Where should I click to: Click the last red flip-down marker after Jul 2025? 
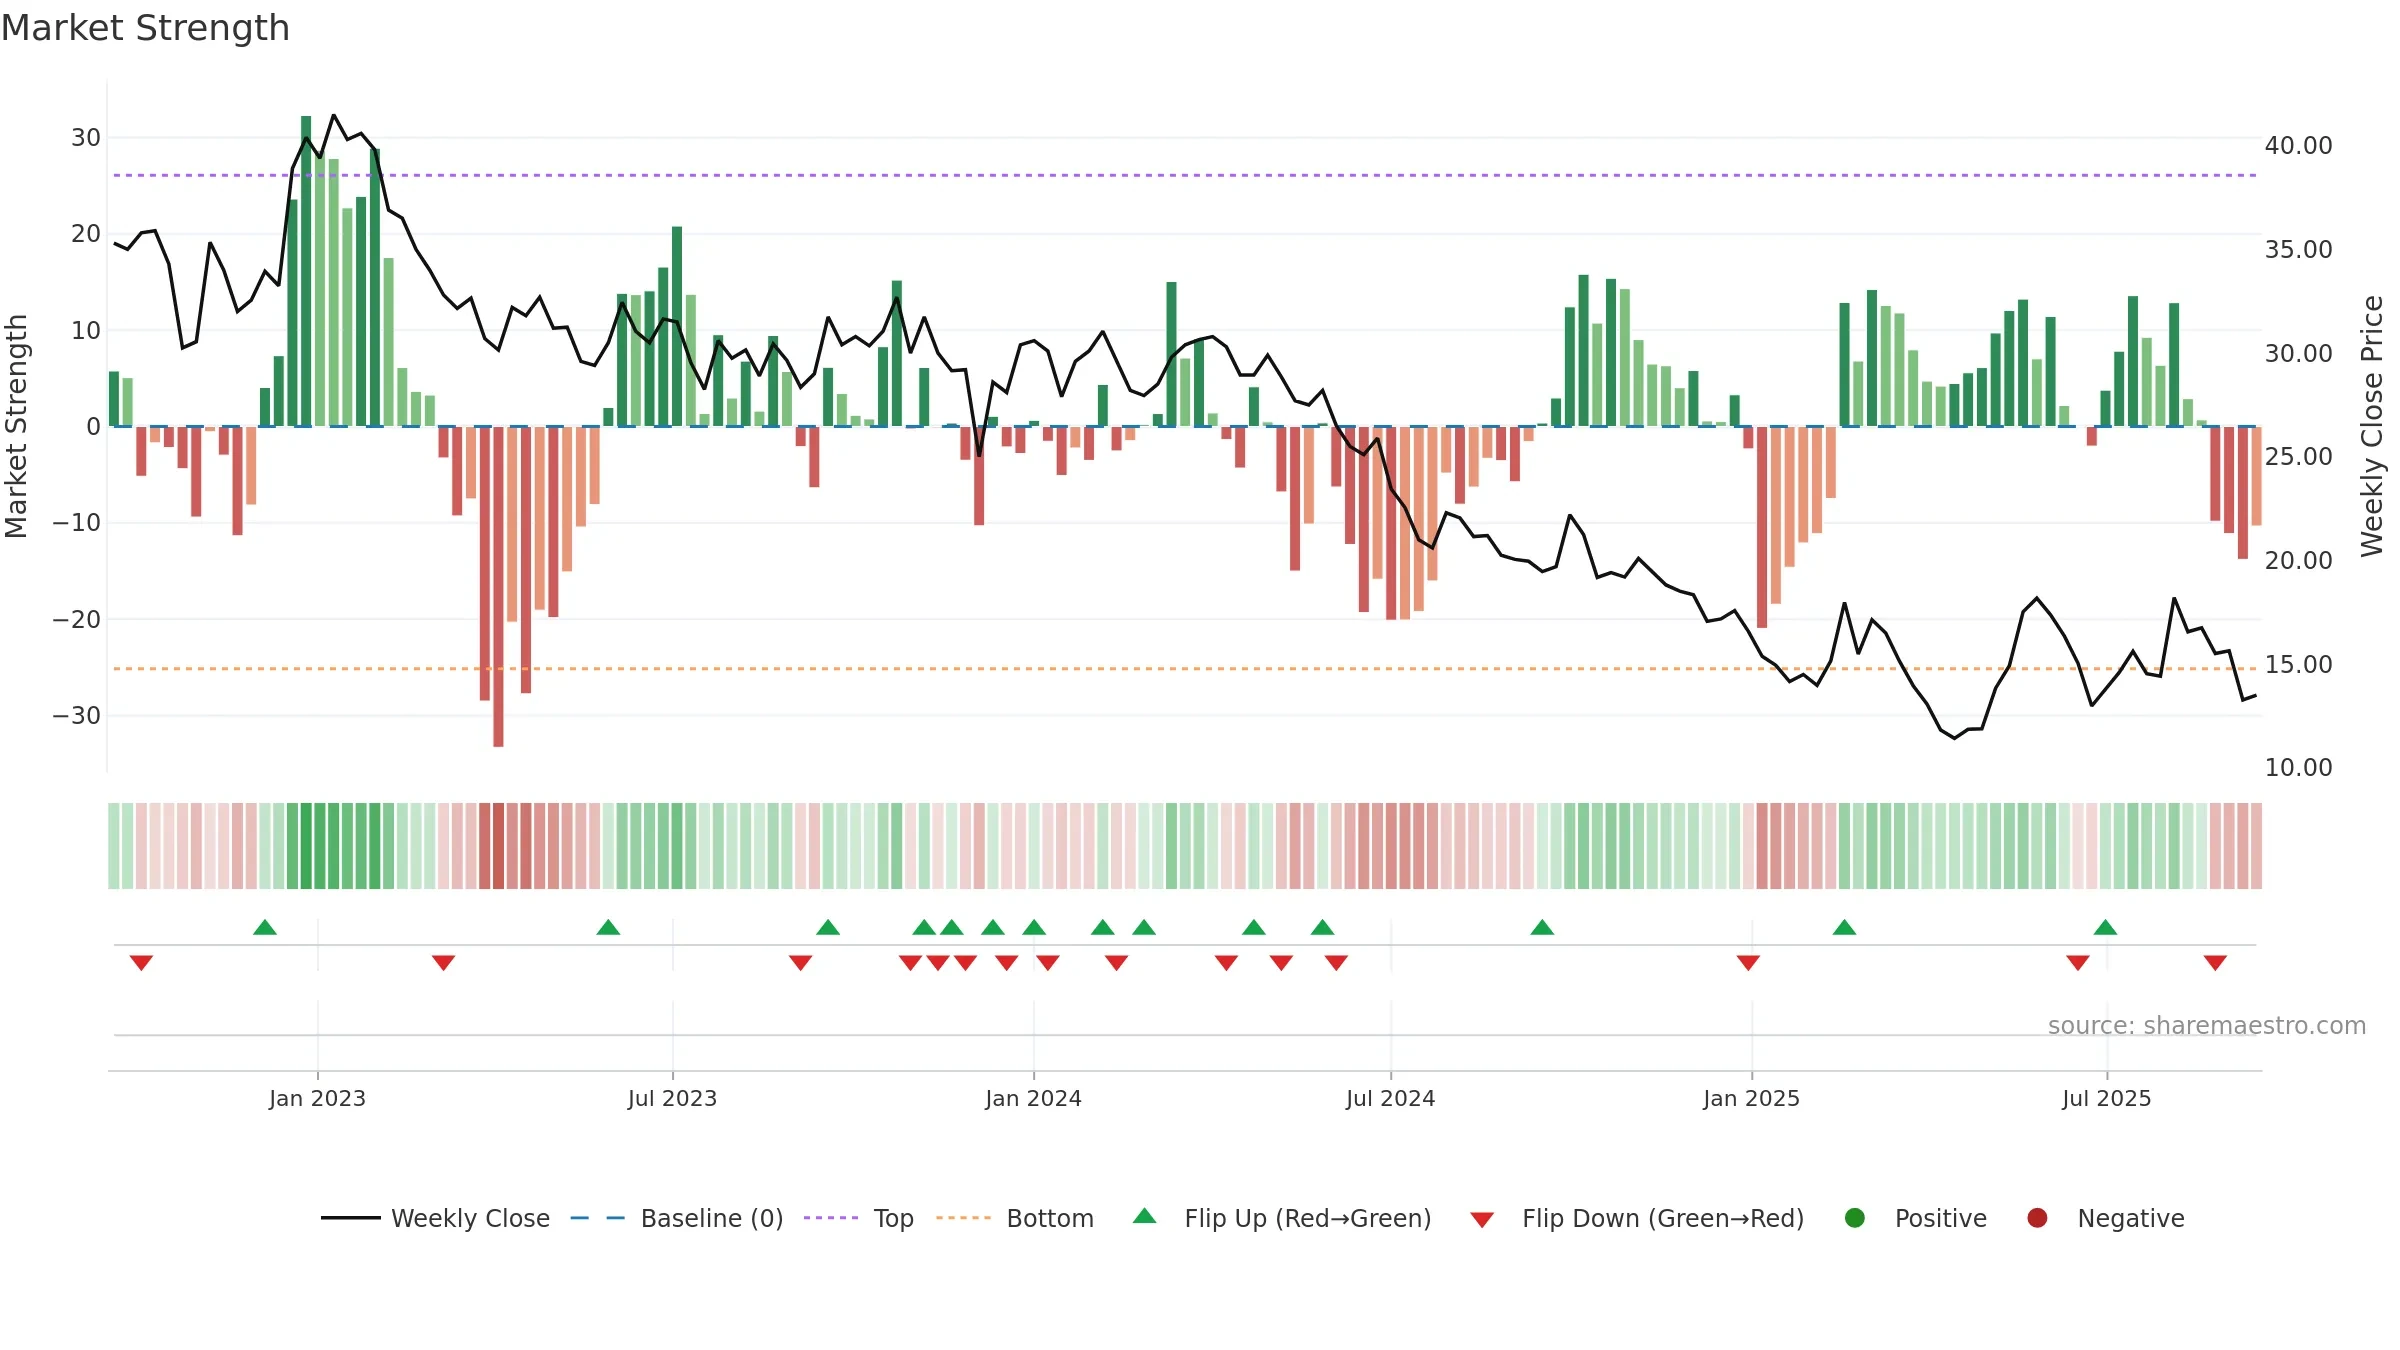2215,962
